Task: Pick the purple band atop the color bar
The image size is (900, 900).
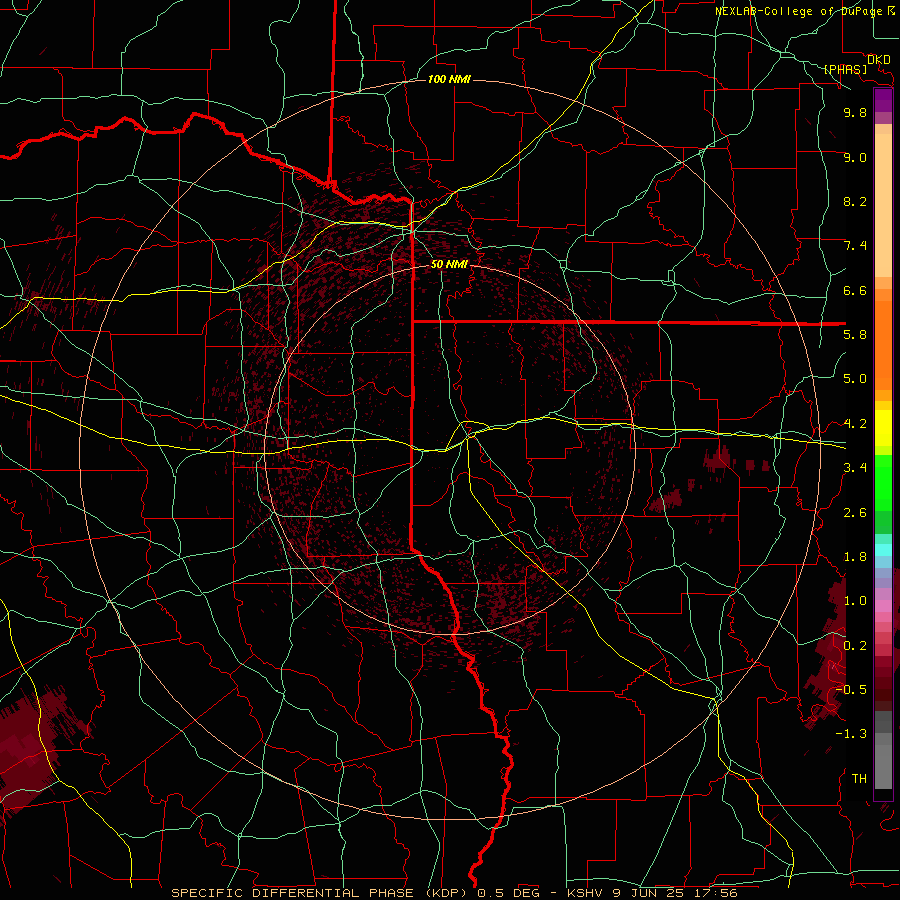Action: 883,100
